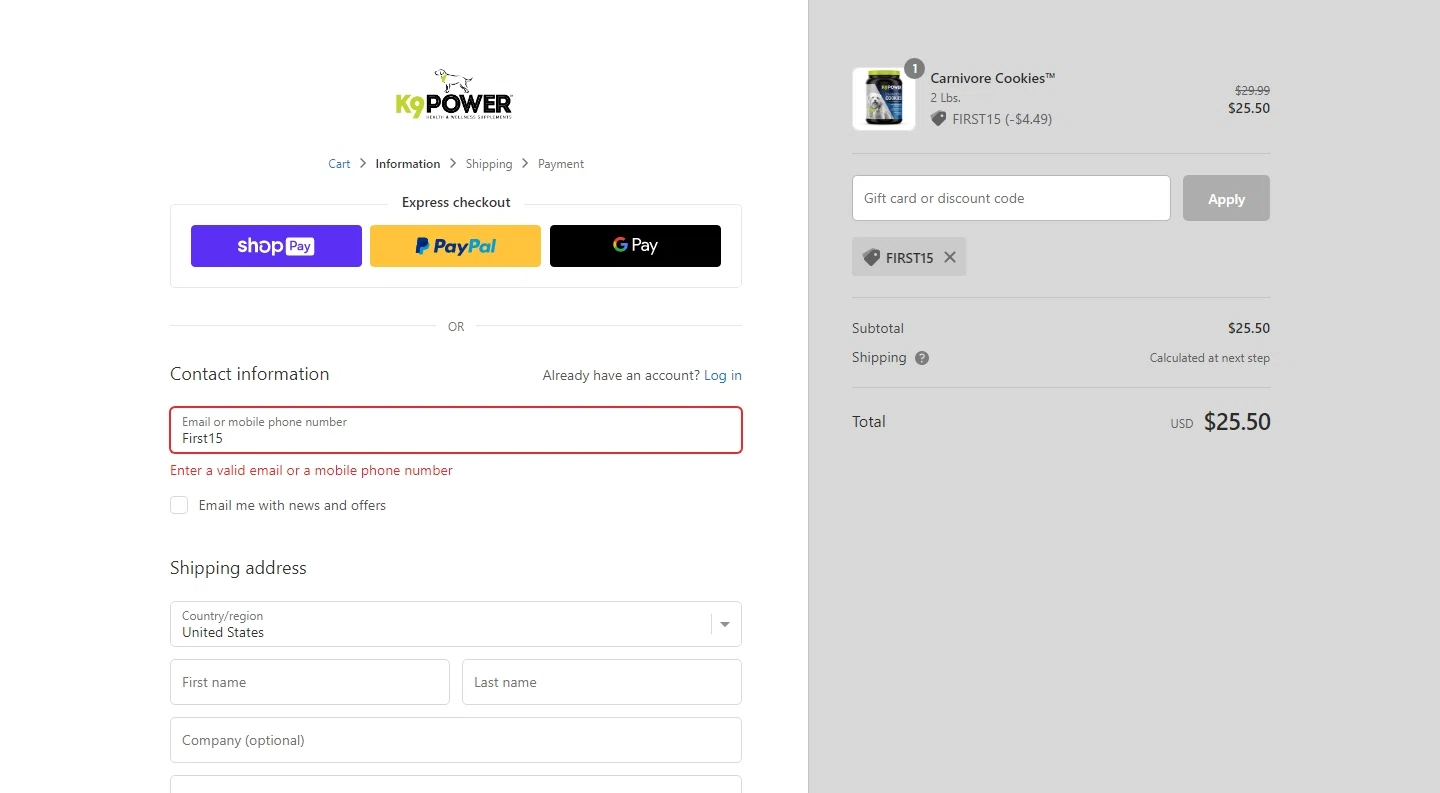Apply the discount code

click(x=1226, y=198)
